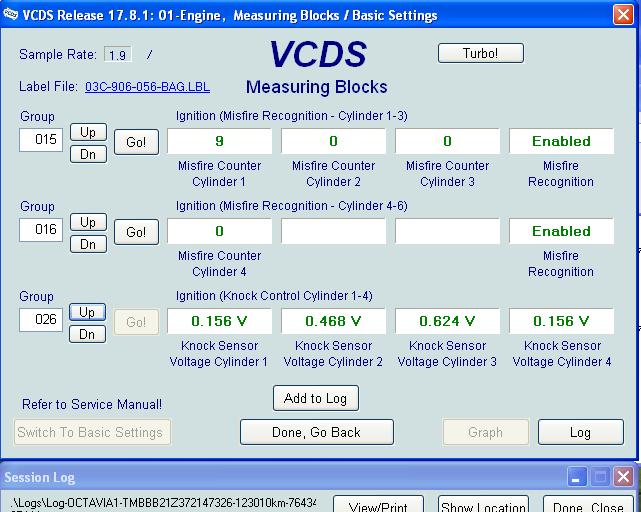Select Misfire Counter Cylinder 2 value field
641x512 pixels.
(x=334, y=141)
